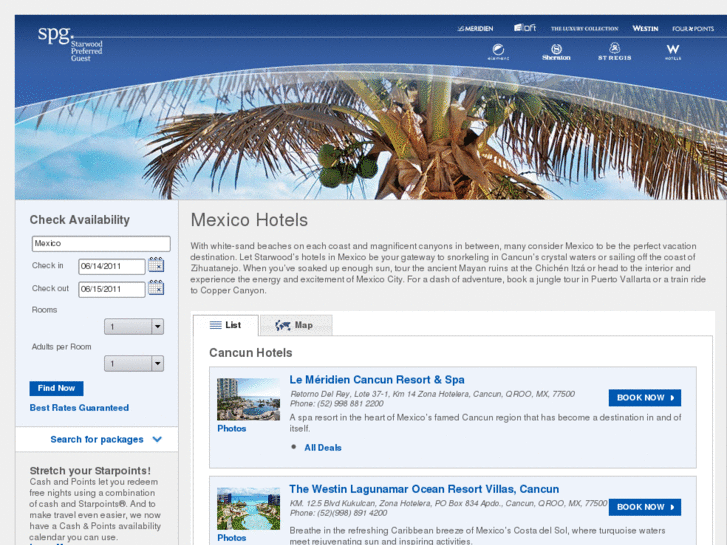
Task: Click the Check in date field
Action: [112, 266]
